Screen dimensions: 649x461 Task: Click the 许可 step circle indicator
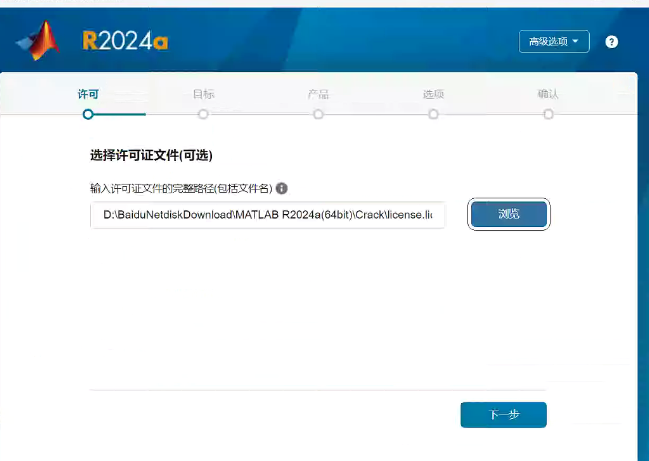(x=88, y=114)
